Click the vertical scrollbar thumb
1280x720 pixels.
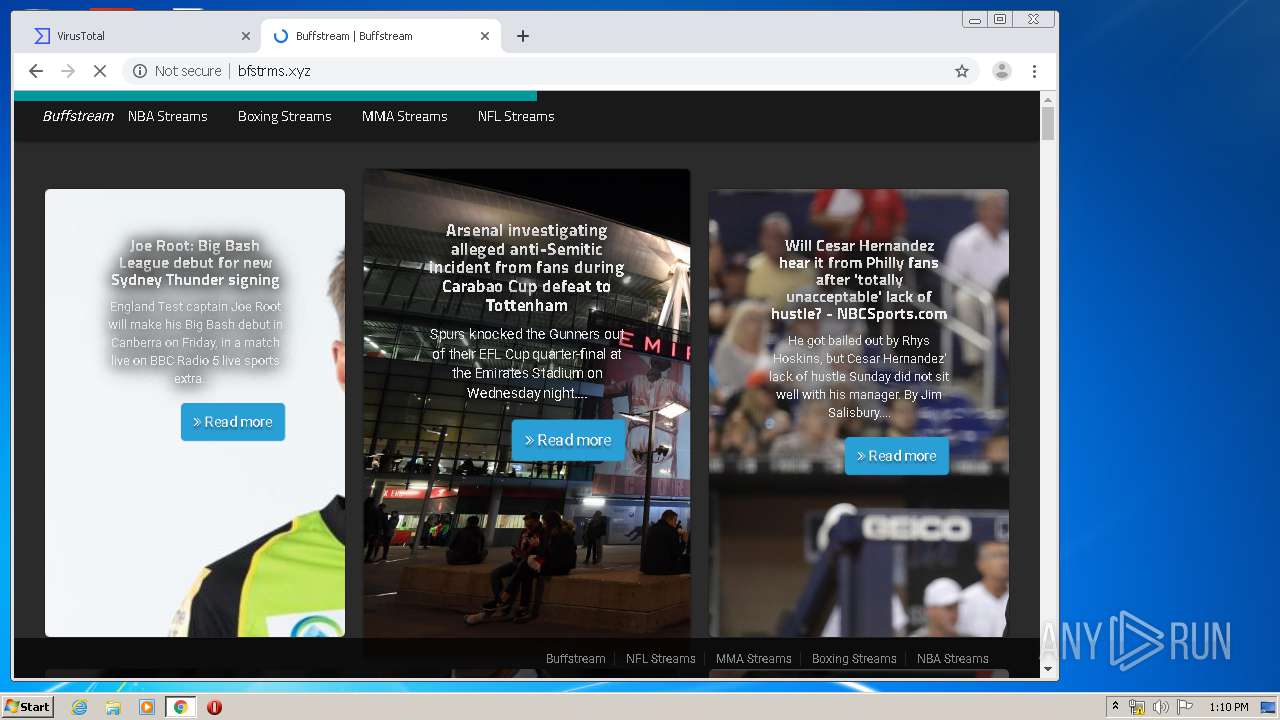tap(1048, 124)
